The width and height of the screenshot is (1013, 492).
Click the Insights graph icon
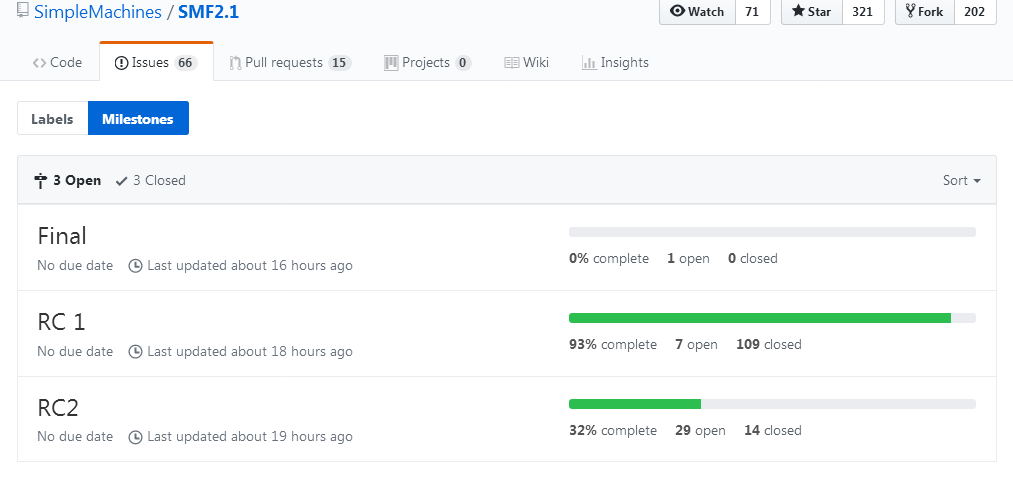(589, 63)
